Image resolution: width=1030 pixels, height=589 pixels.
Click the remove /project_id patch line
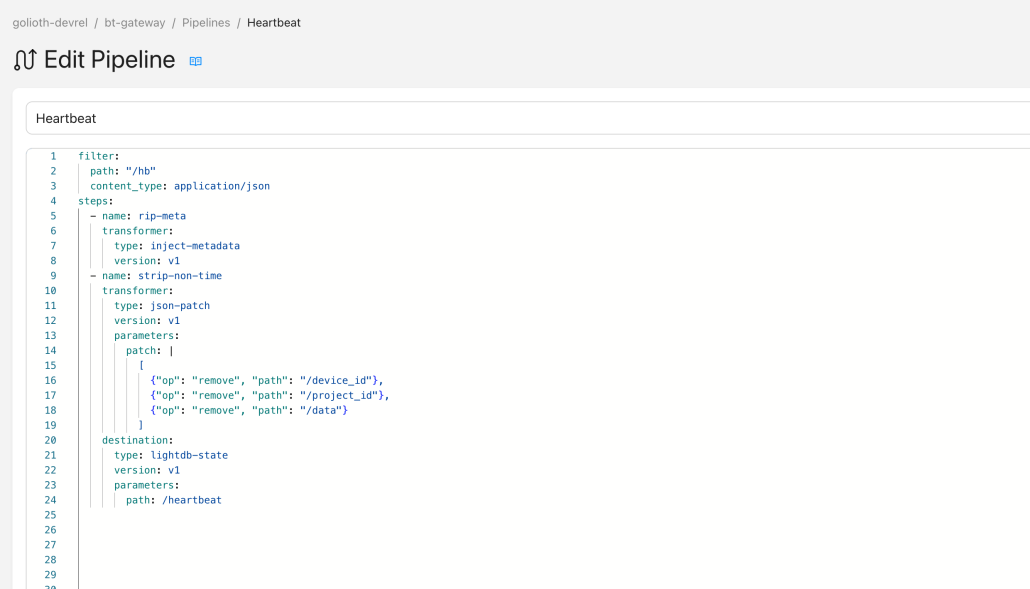[x=270, y=396]
